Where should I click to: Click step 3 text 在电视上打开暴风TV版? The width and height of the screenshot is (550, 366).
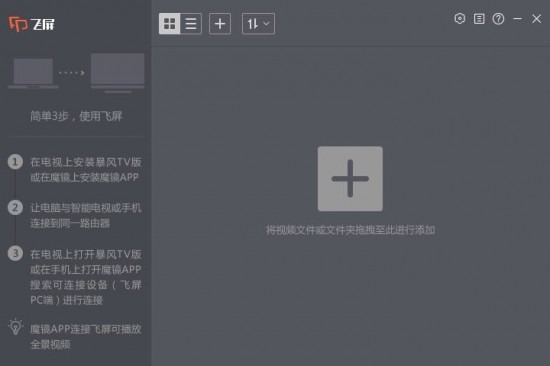pyautogui.click(x=86, y=254)
